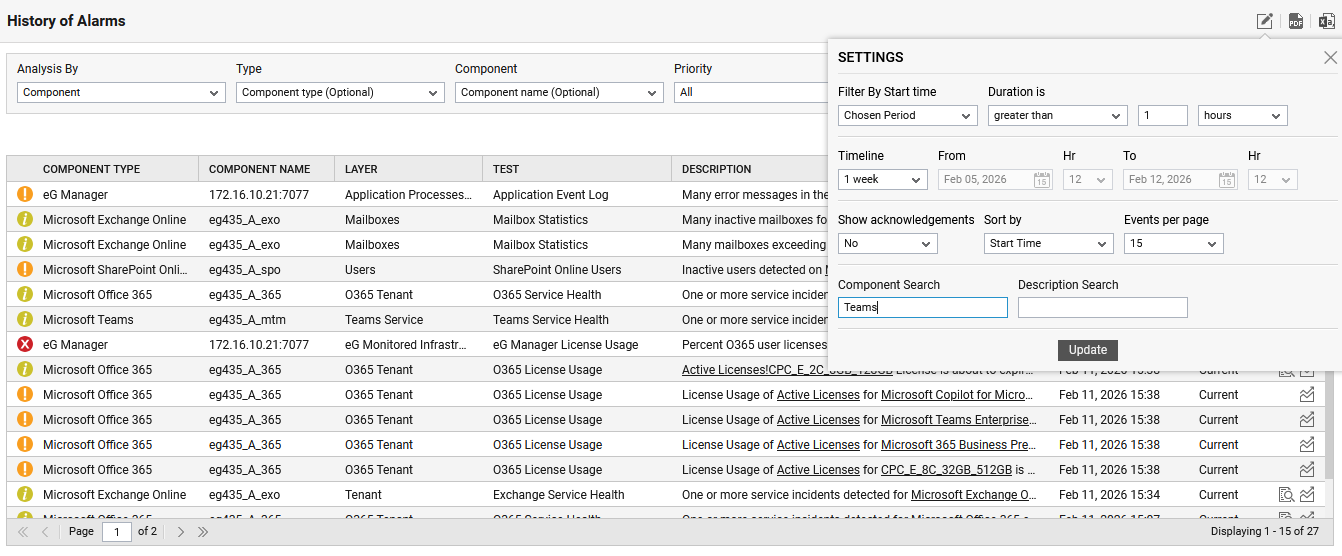Open the Analysis By dropdown
The image size is (1342, 556).
(x=121, y=92)
